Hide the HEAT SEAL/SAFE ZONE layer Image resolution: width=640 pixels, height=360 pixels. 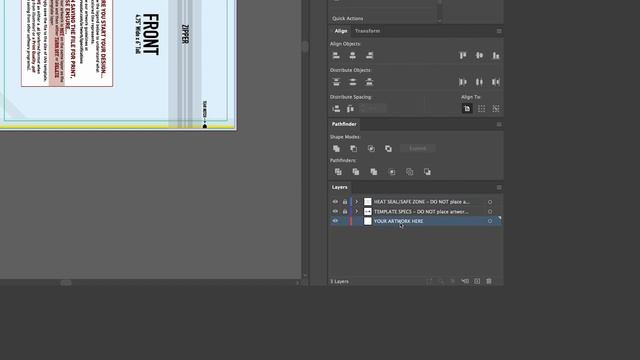point(335,202)
